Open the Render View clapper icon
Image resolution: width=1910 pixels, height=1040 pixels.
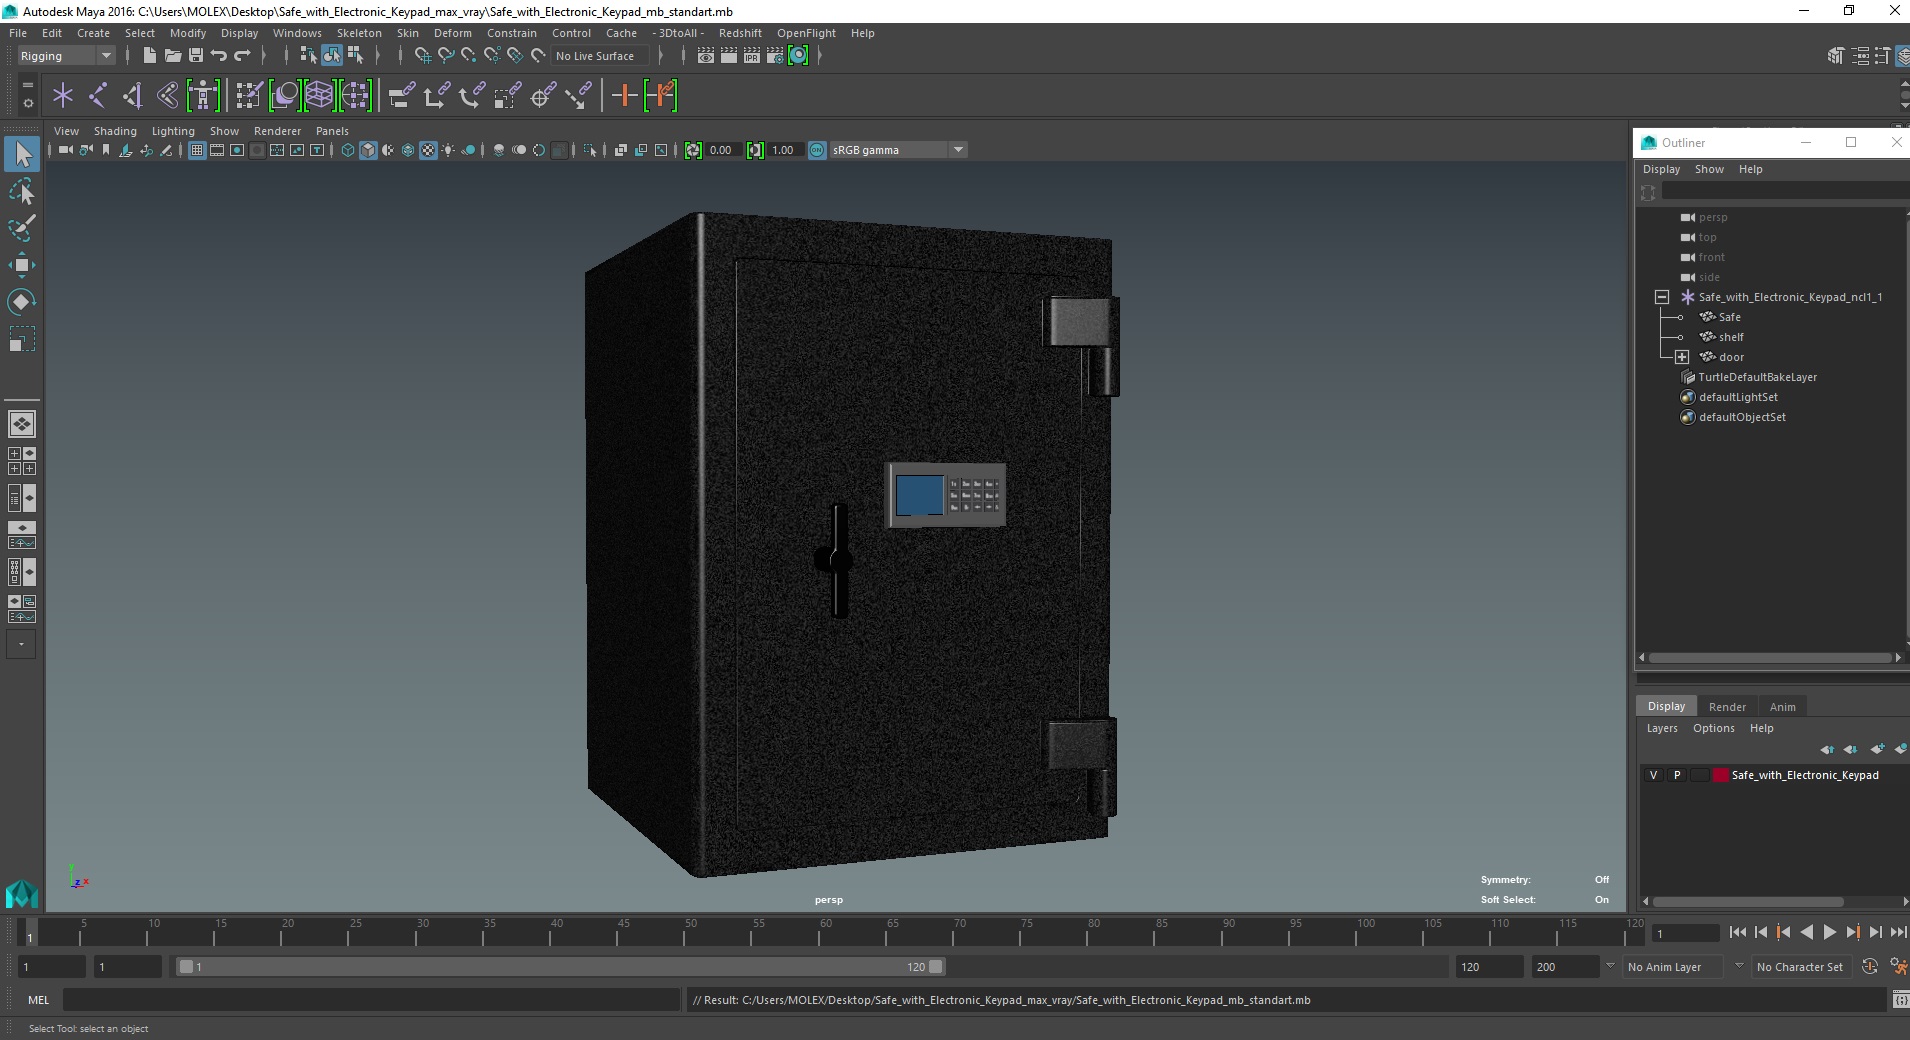pos(705,56)
